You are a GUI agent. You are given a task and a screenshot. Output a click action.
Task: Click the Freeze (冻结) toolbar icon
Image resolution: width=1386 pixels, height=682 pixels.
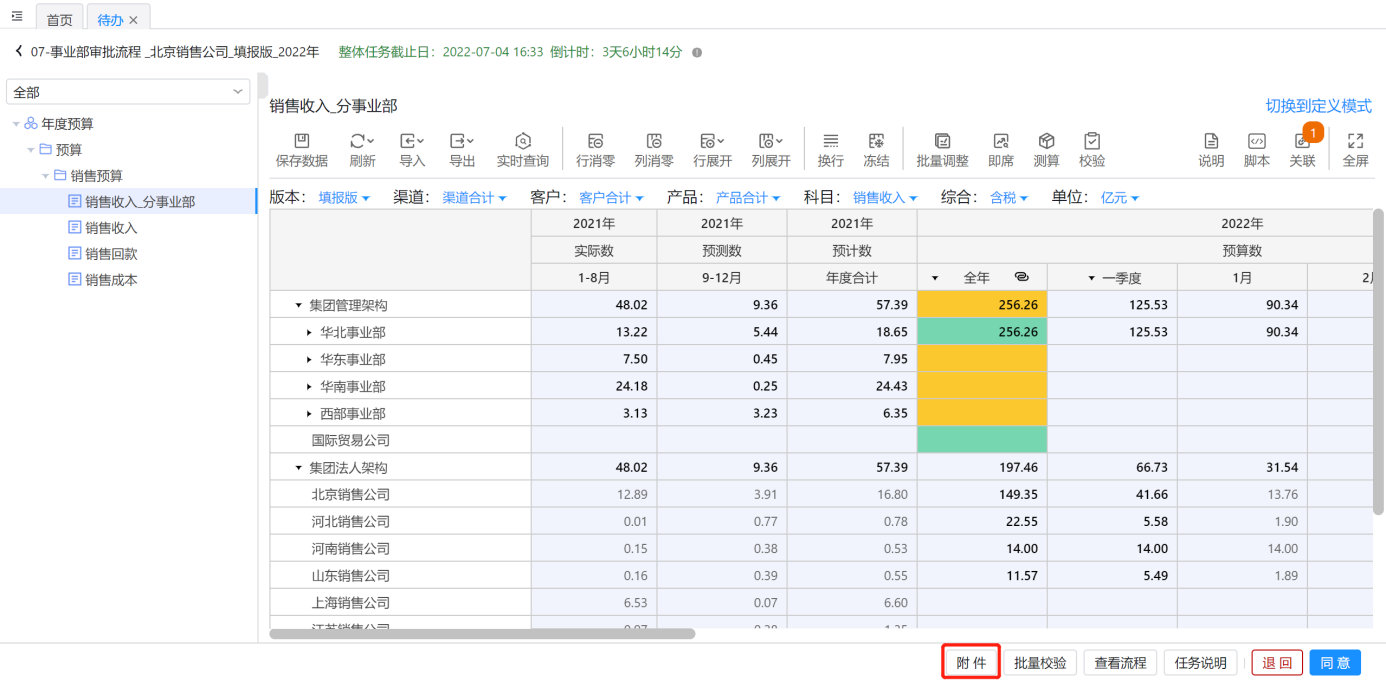(876, 142)
